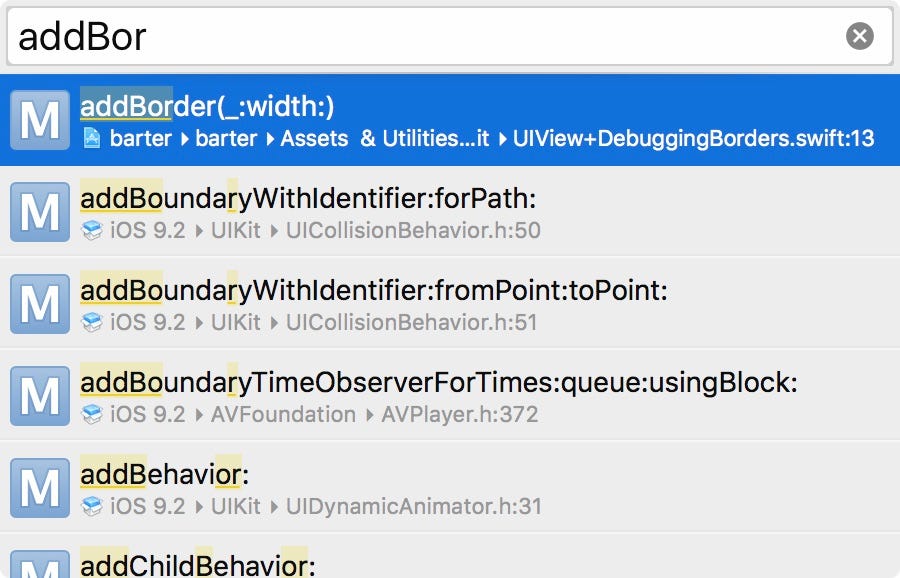Click the framework icon beside the AVFoundation path
Image resolution: width=900 pixels, height=578 pixels.
pyautogui.click(x=92, y=414)
